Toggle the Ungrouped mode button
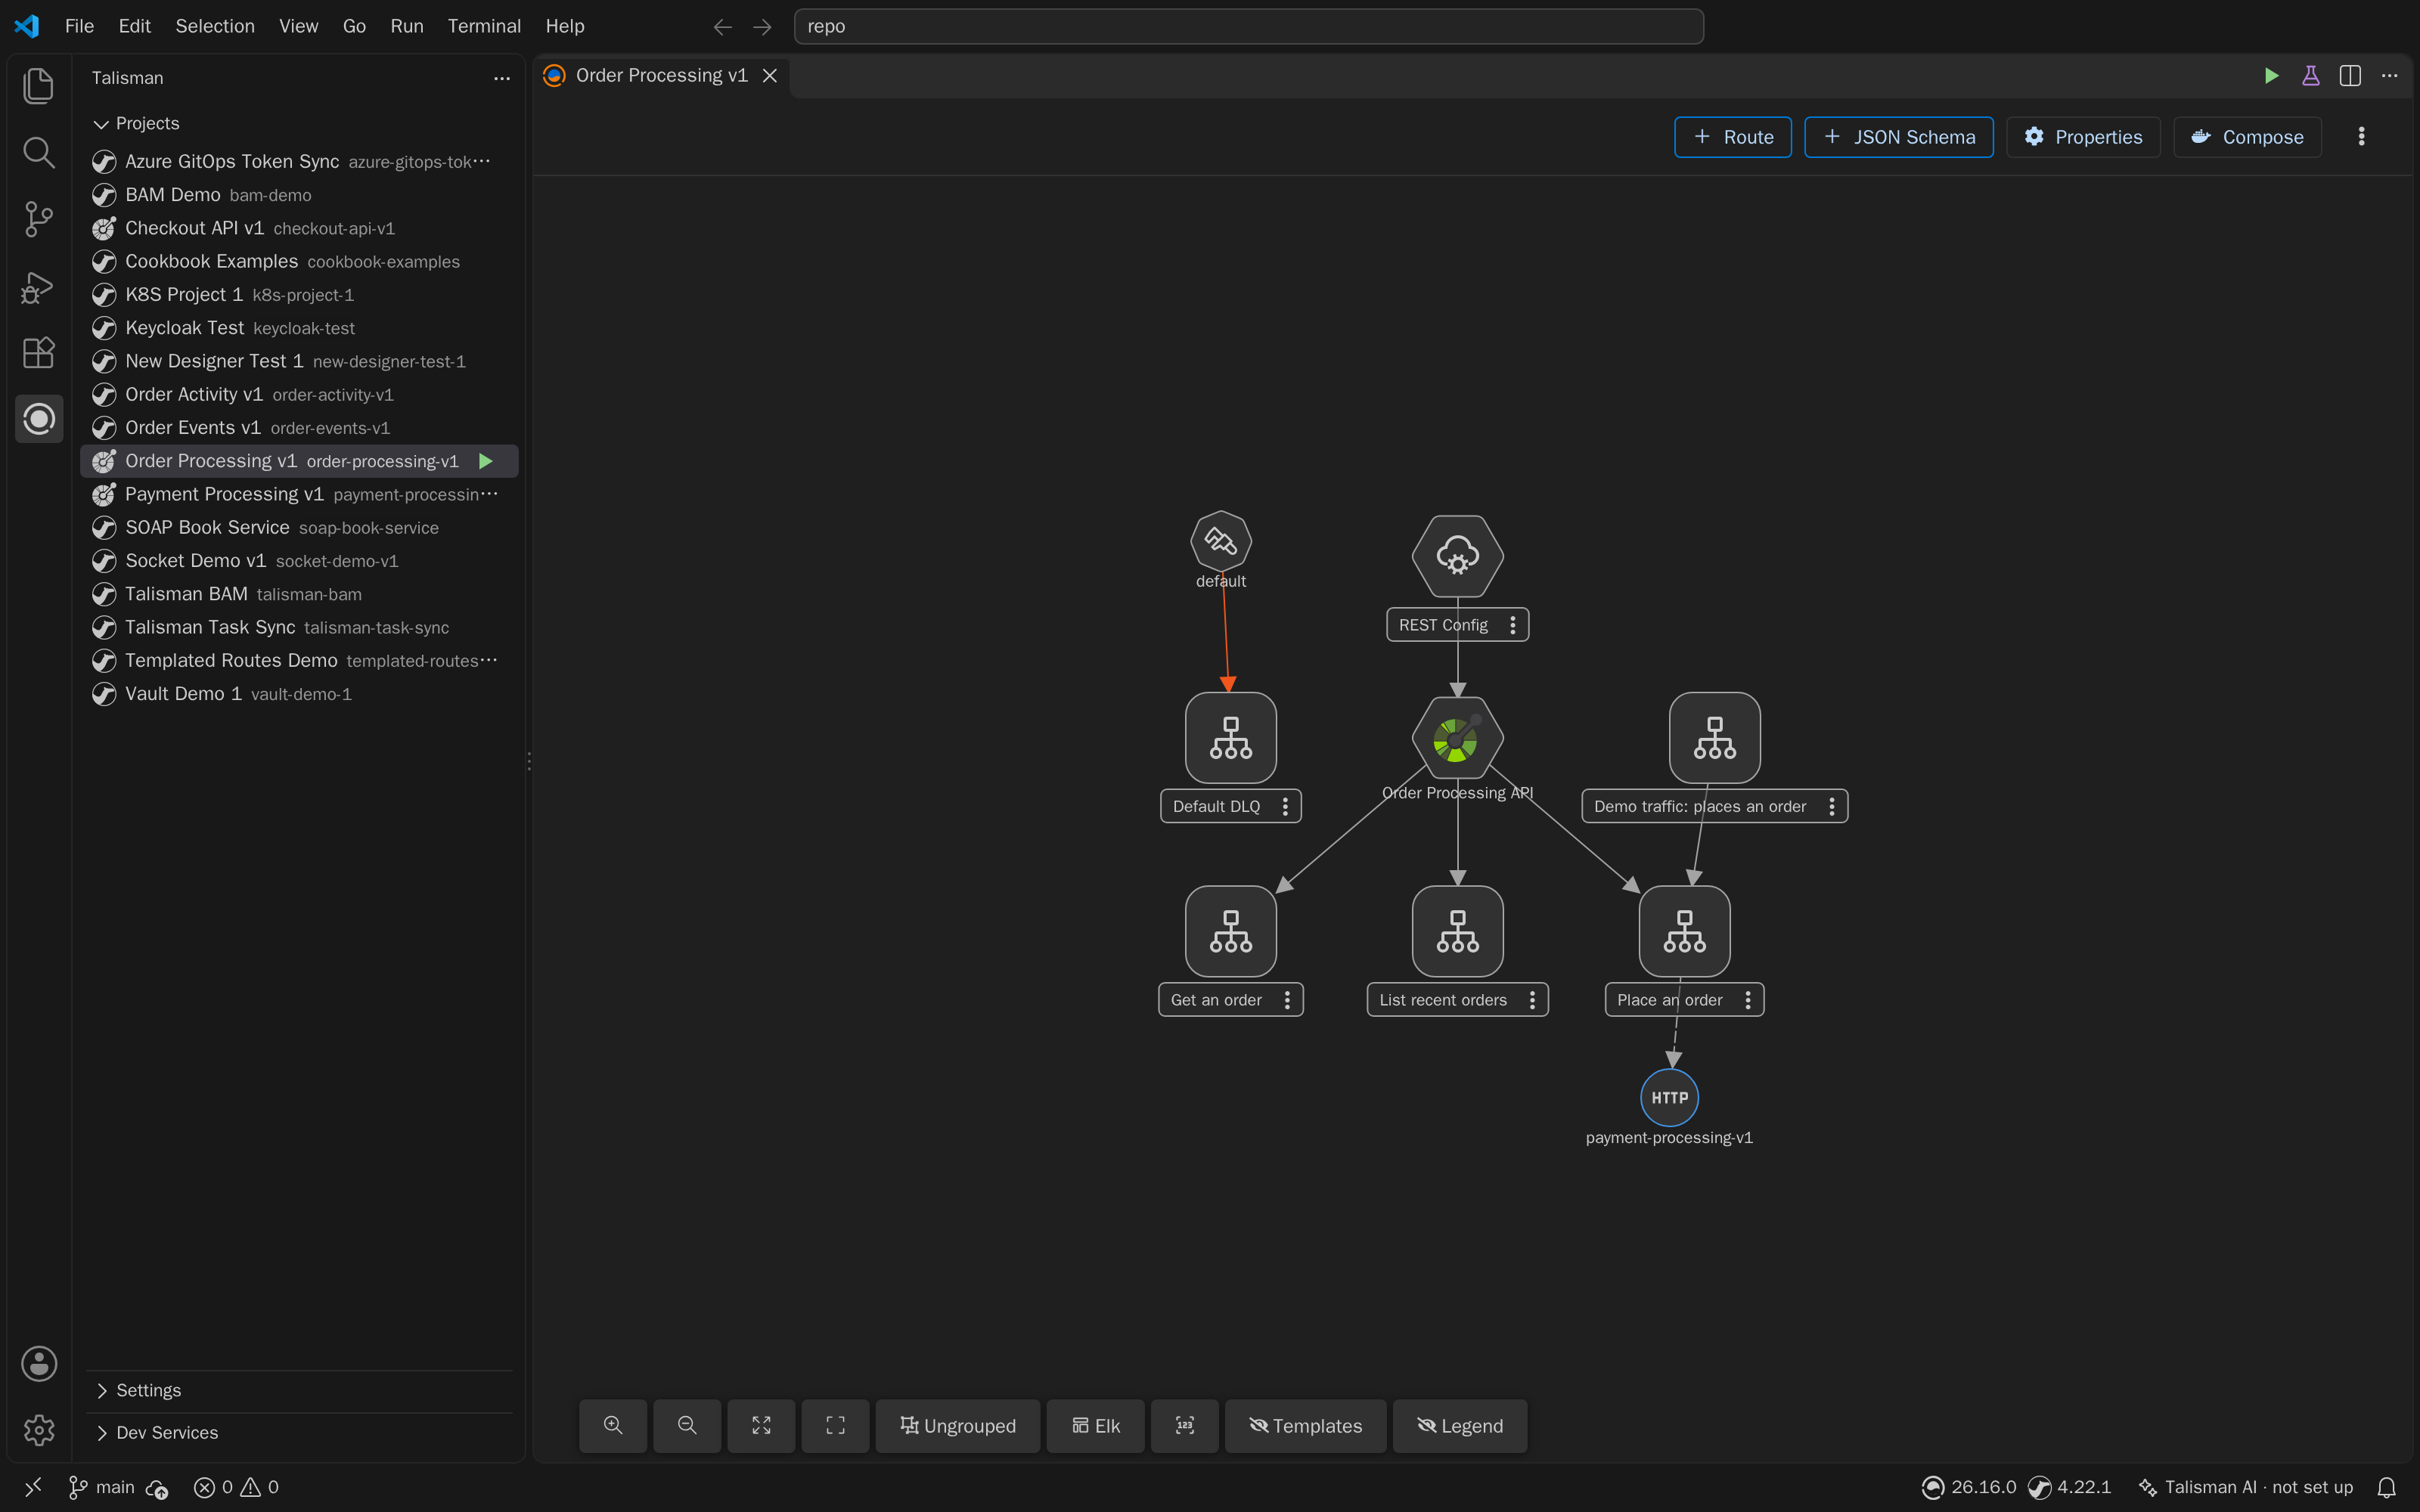 coord(957,1425)
